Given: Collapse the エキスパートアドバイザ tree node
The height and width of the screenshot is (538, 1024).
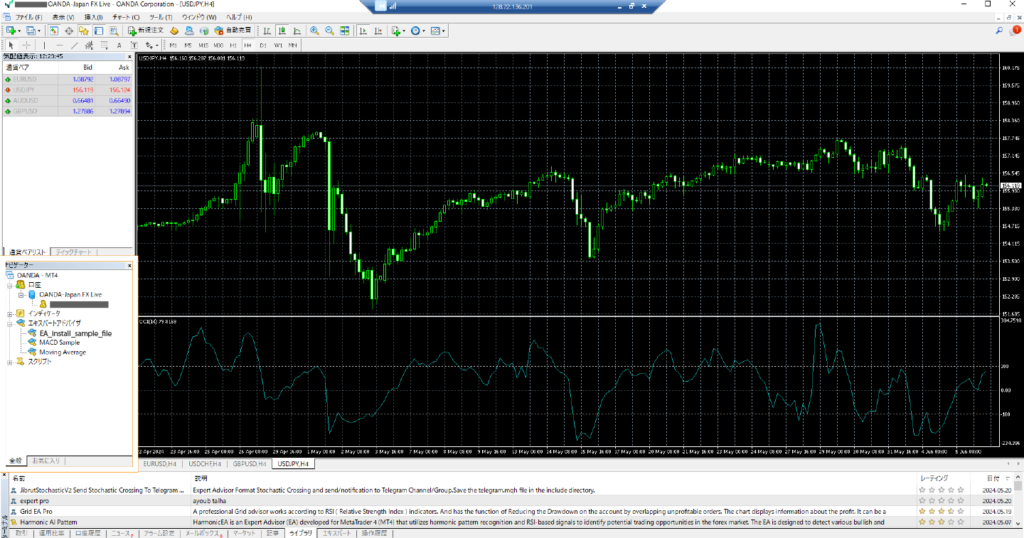Looking at the screenshot, I should tap(10, 323).
